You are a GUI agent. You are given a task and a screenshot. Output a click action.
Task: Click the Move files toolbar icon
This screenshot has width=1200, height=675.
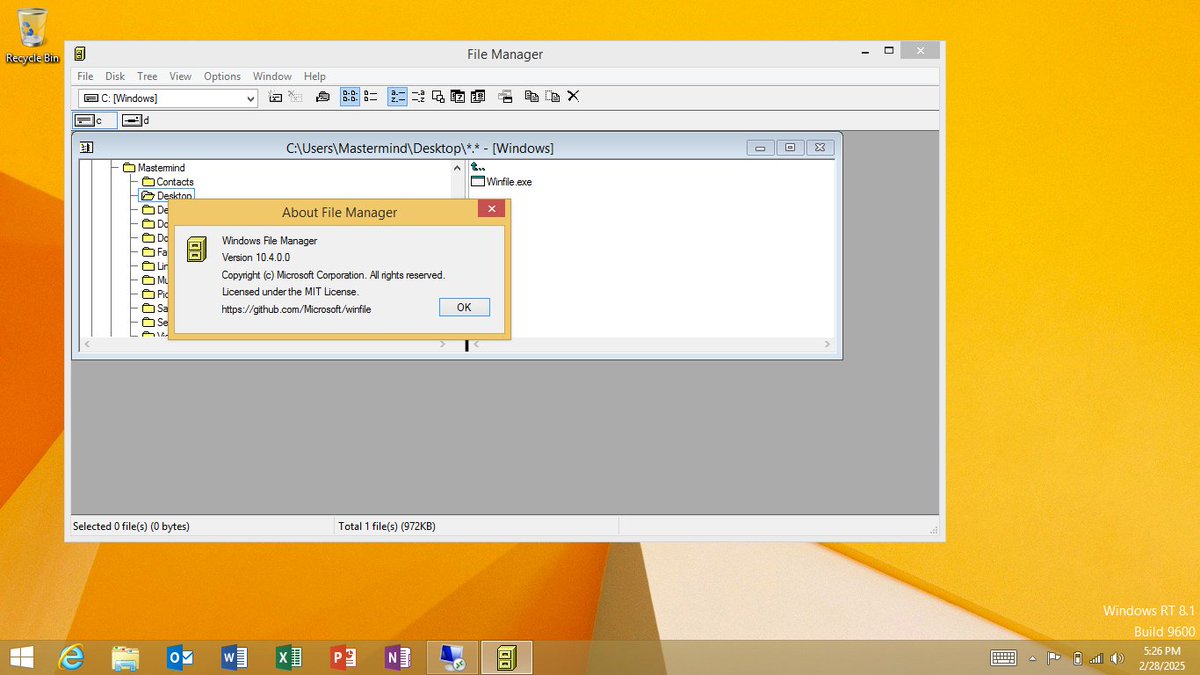coord(552,97)
